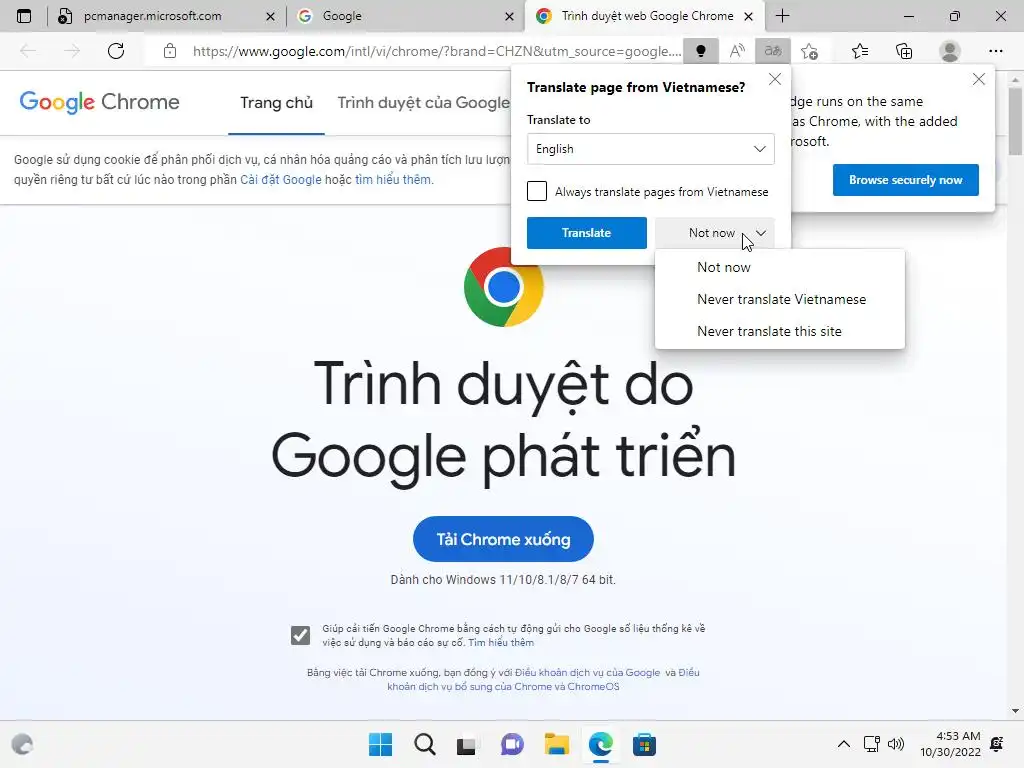The width and height of the screenshot is (1024, 768).
Task: Click the volume speaker icon in tray
Action: [895, 744]
